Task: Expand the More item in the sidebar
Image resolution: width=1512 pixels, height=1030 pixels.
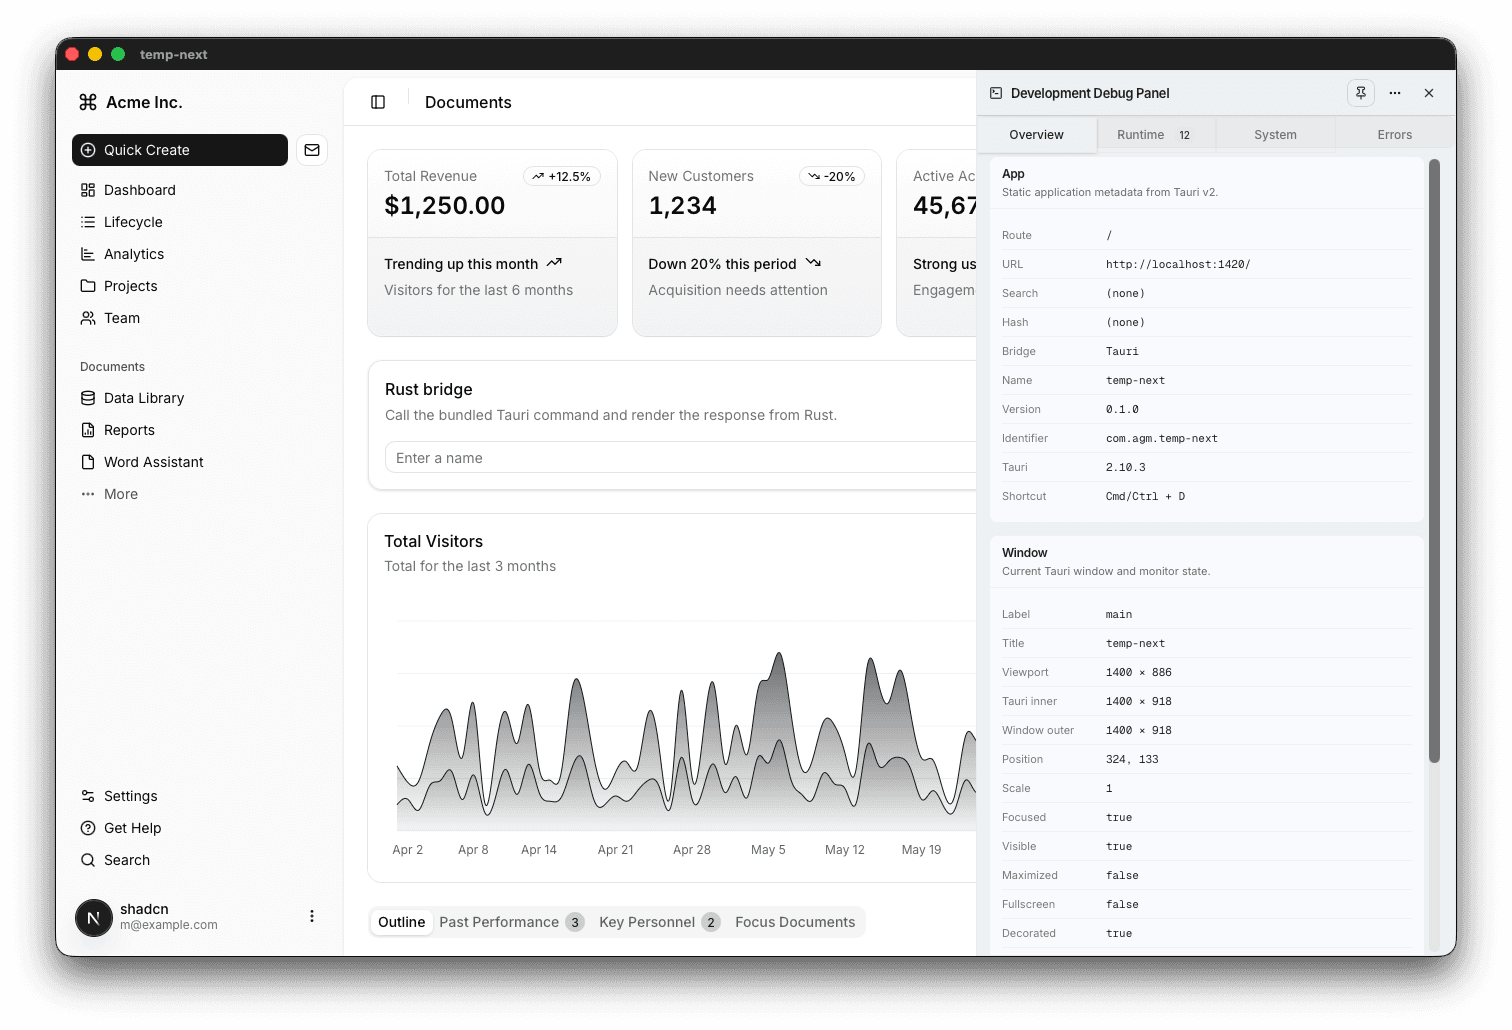Action: pyautogui.click(x=120, y=494)
